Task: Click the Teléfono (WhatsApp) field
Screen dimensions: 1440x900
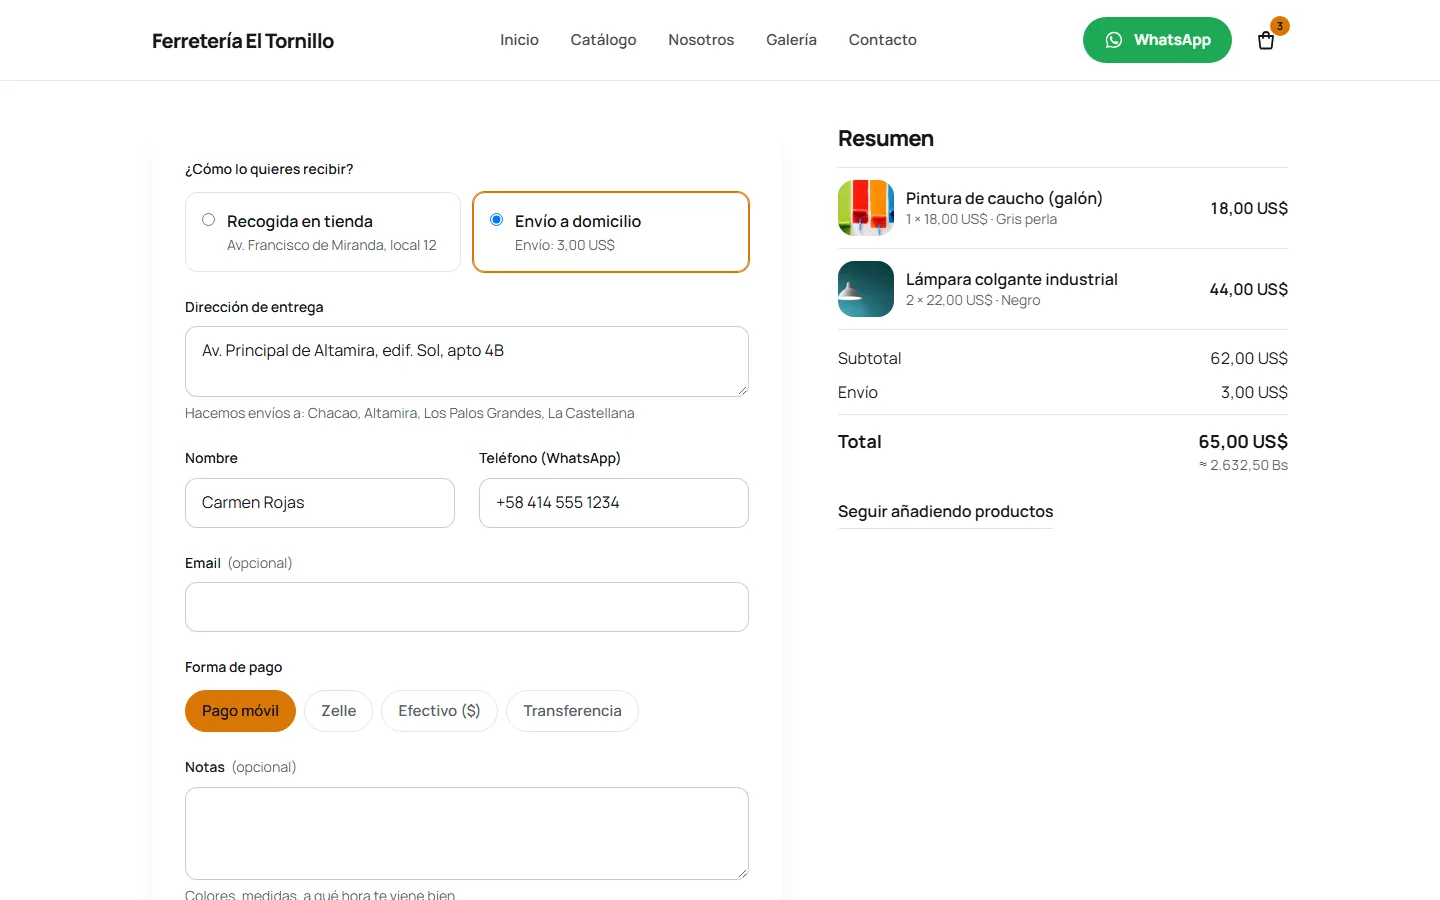Action: (x=614, y=503)
